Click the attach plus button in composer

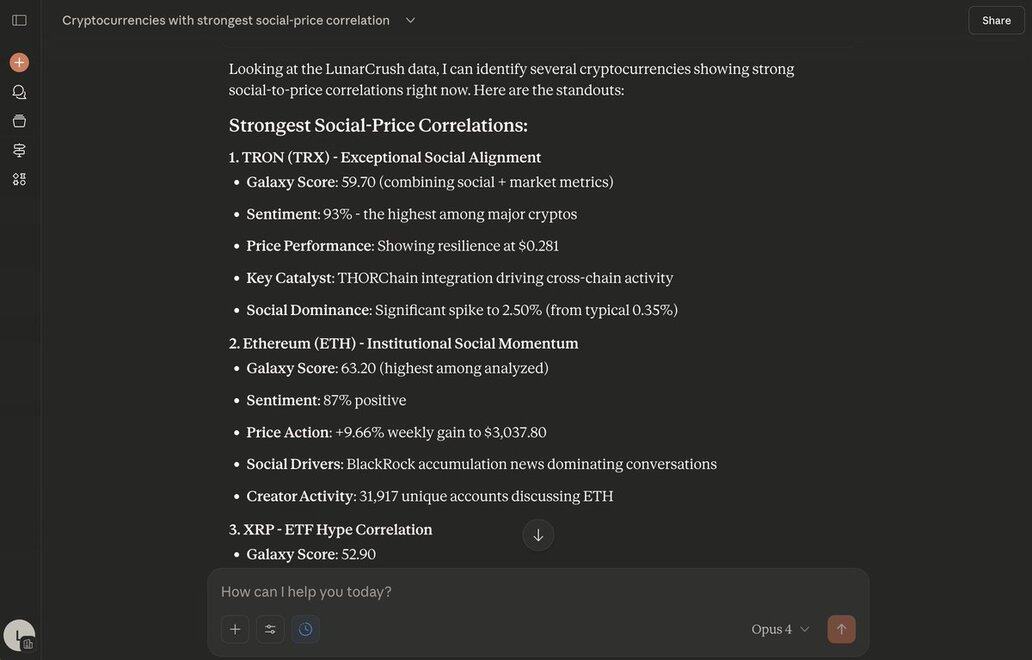235,629
